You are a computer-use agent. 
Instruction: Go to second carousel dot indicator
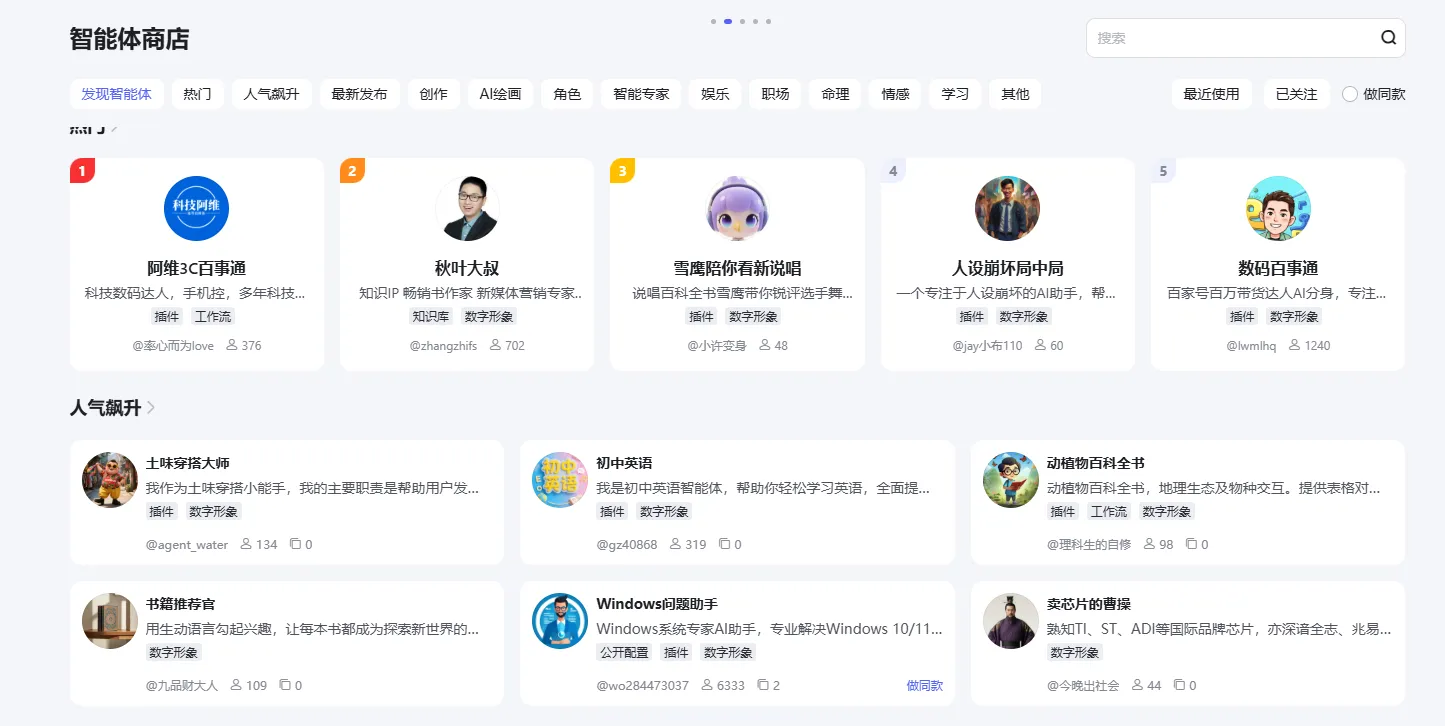tap(728, 21)
